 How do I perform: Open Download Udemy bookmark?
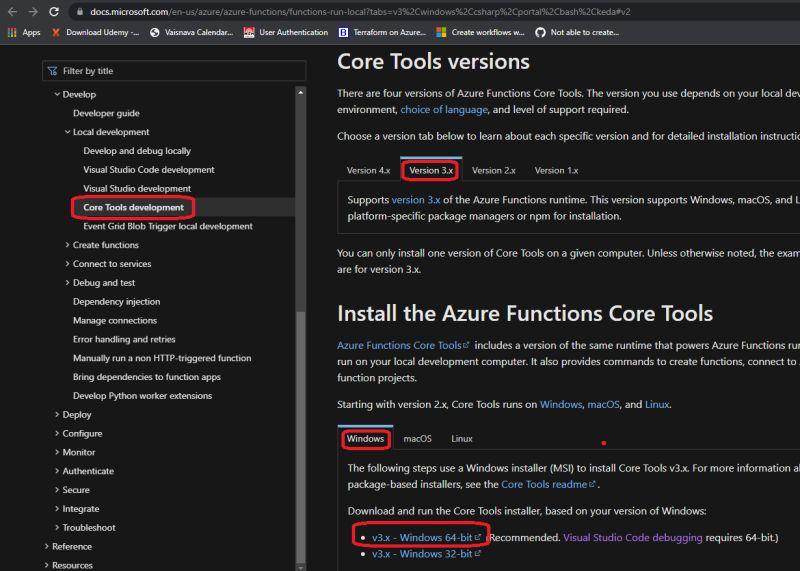95,32
